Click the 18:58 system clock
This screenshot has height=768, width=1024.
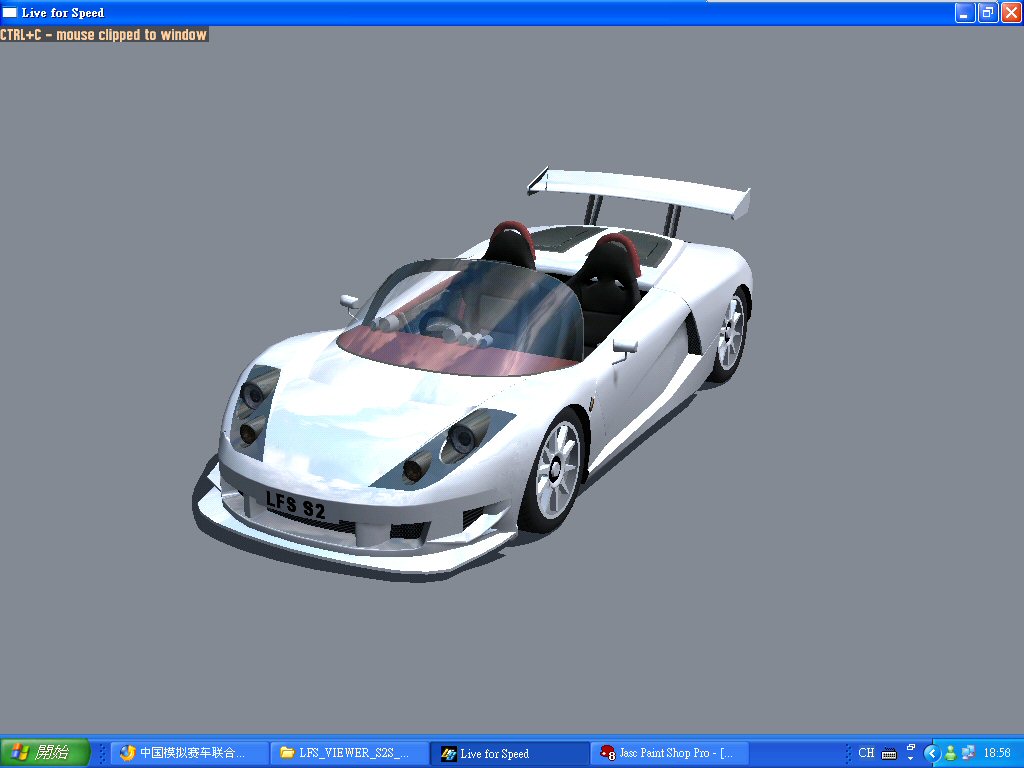(x=997, y=753)
